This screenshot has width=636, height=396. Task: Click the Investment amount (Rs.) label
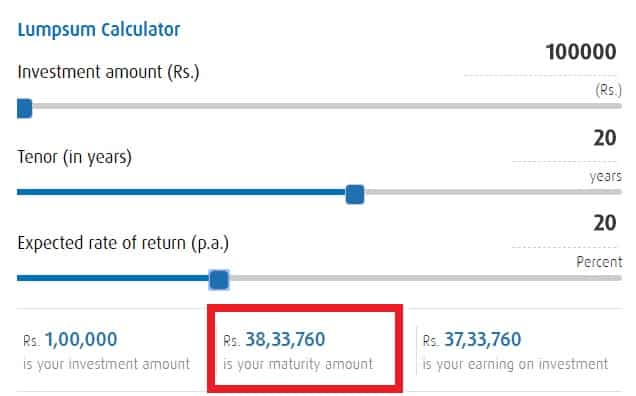point(108,72)
